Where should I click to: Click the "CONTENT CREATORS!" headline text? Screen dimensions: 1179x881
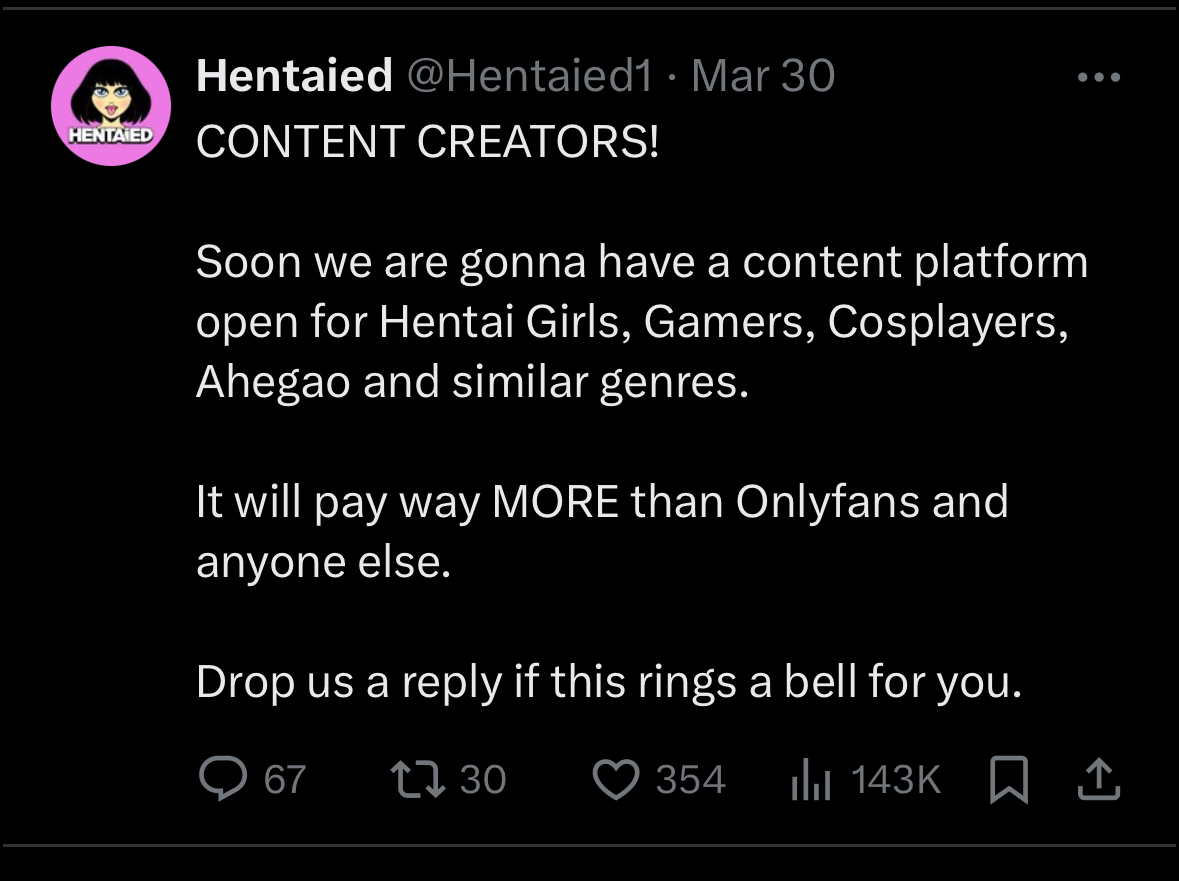pyautogui.click(x=428, y=142)
